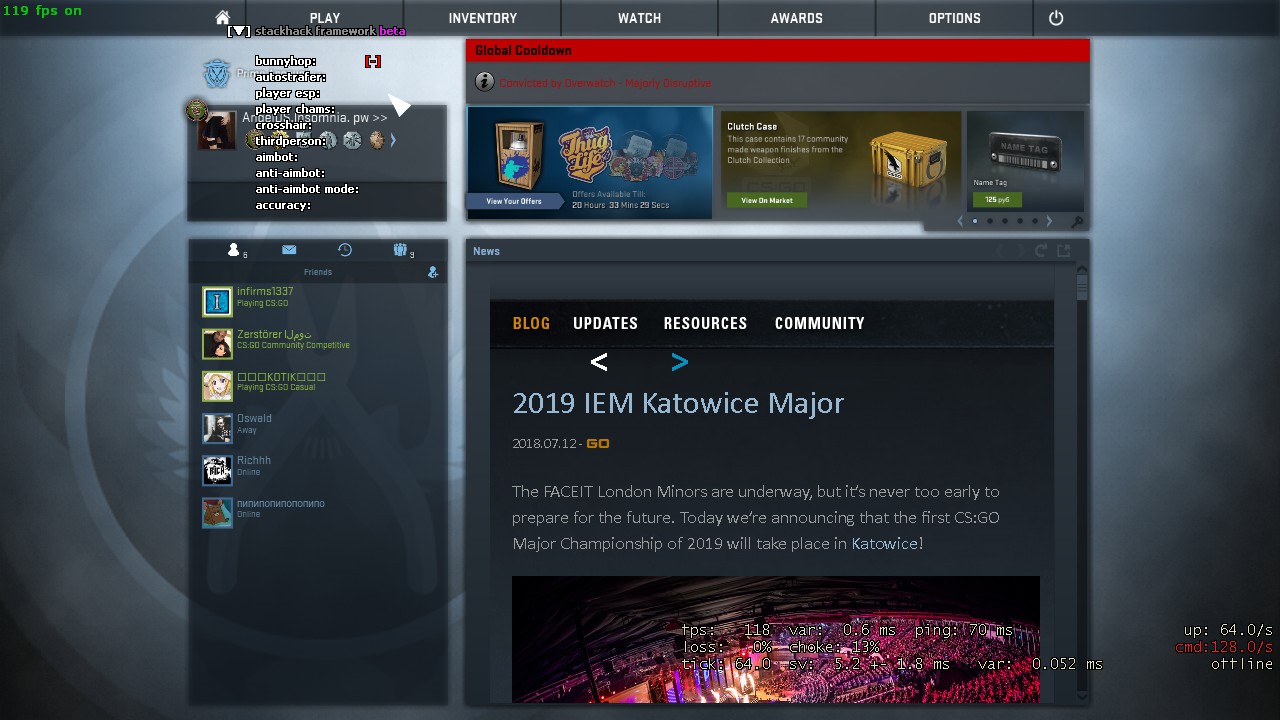Switch to the COMMUNITY tab
1280x720 pixels.
[x=820, y=323]
